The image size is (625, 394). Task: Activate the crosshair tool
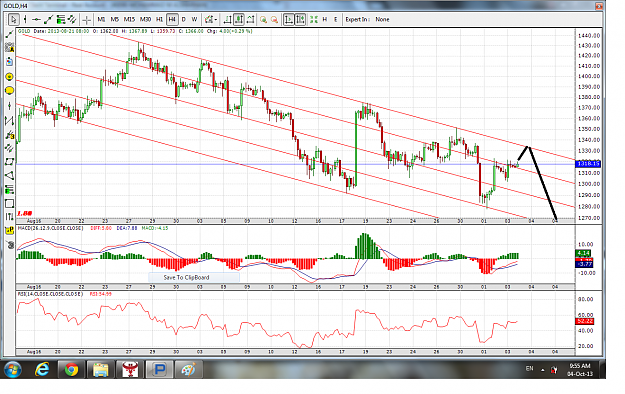(86, 19)
